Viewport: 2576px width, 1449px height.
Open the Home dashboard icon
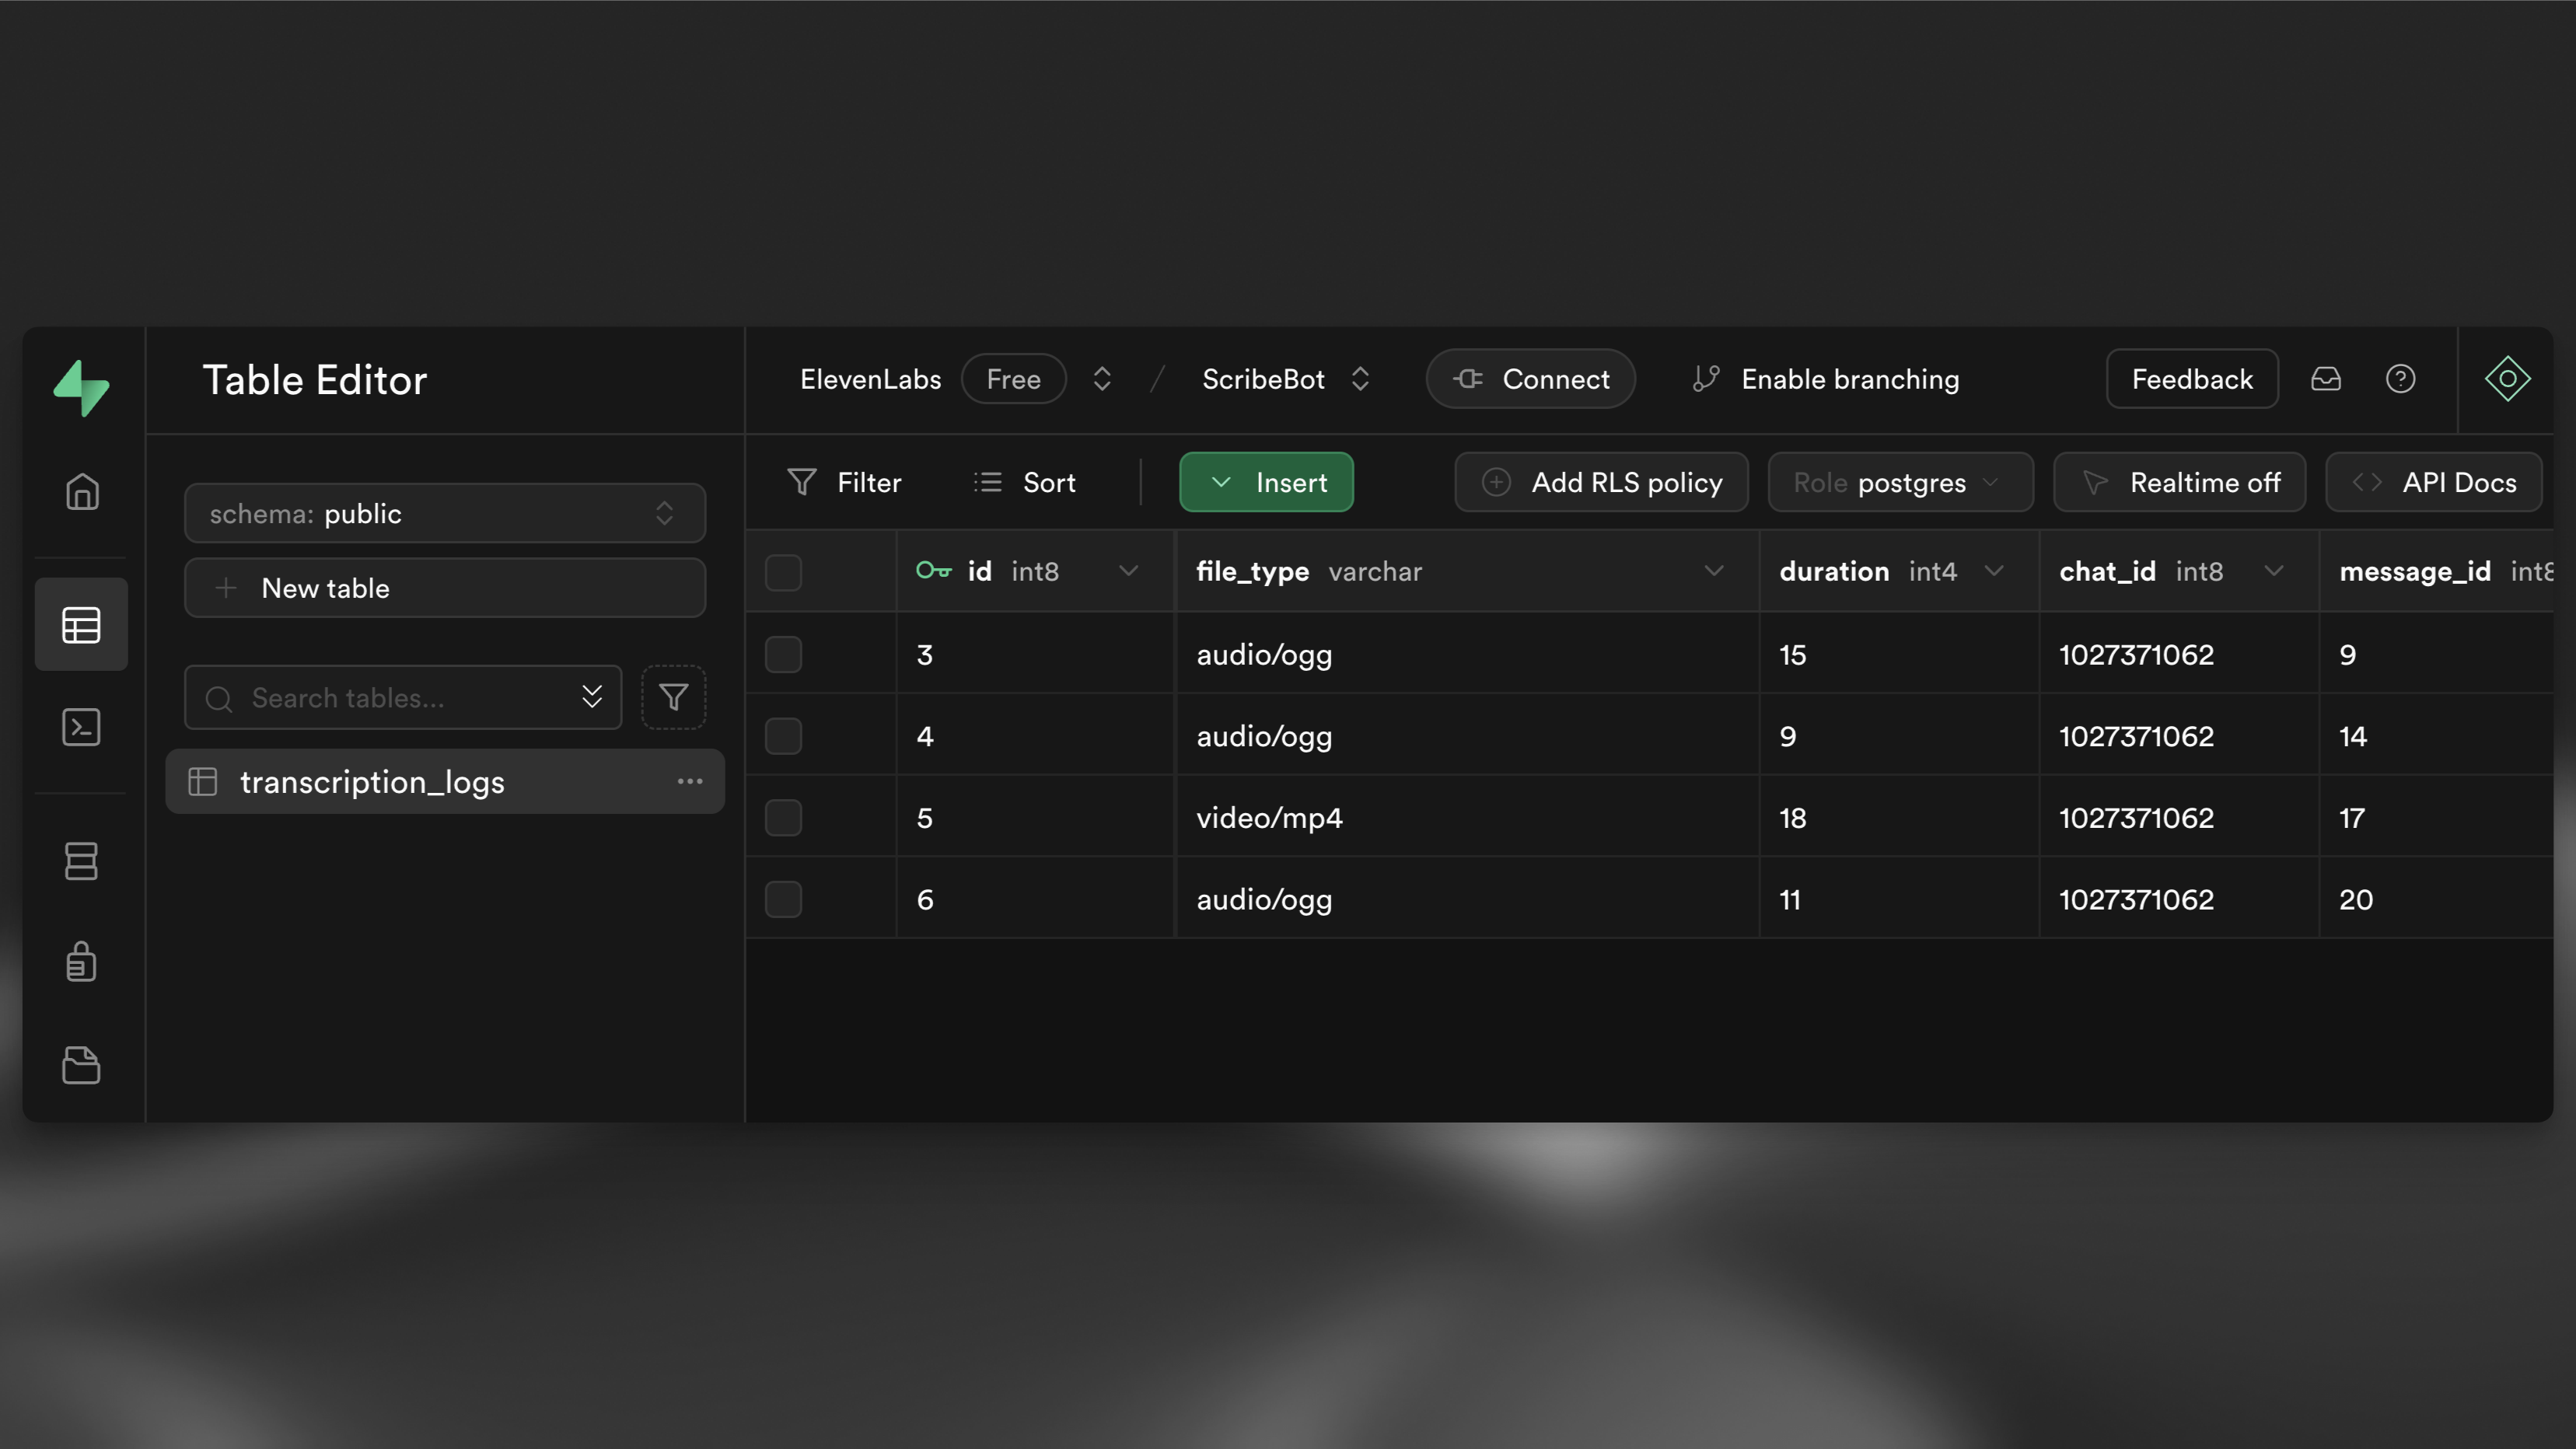pos(81,491)
